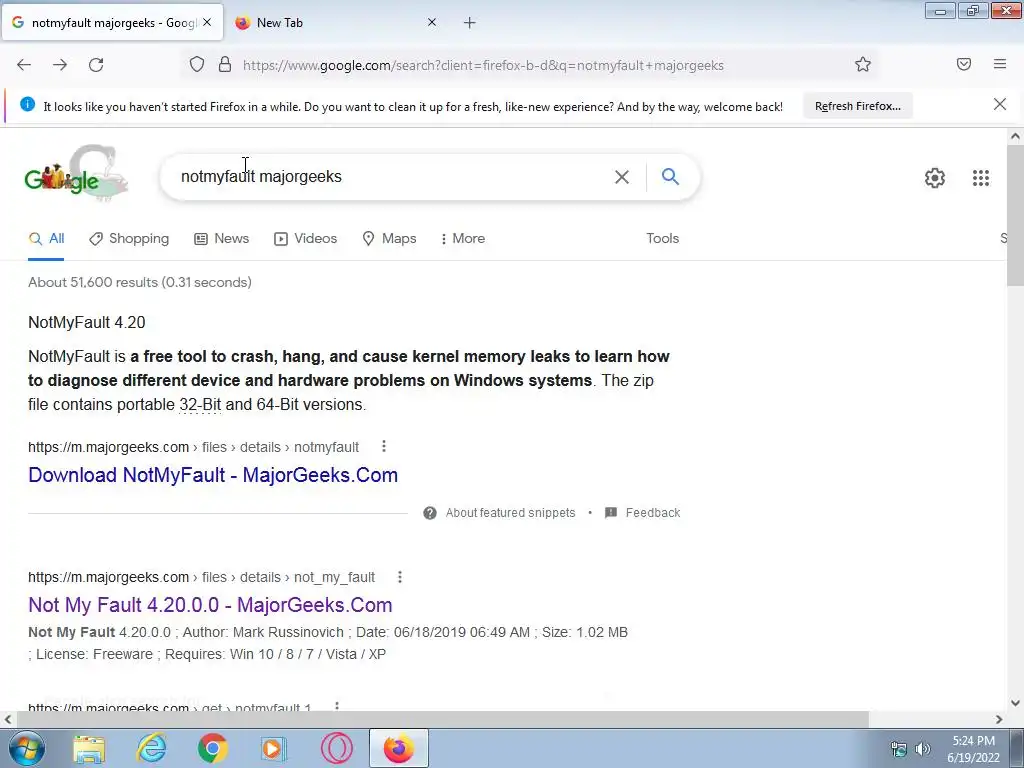1024x768 pixels.
Task: Open the Google apps grid
Action: coord(980,178)
